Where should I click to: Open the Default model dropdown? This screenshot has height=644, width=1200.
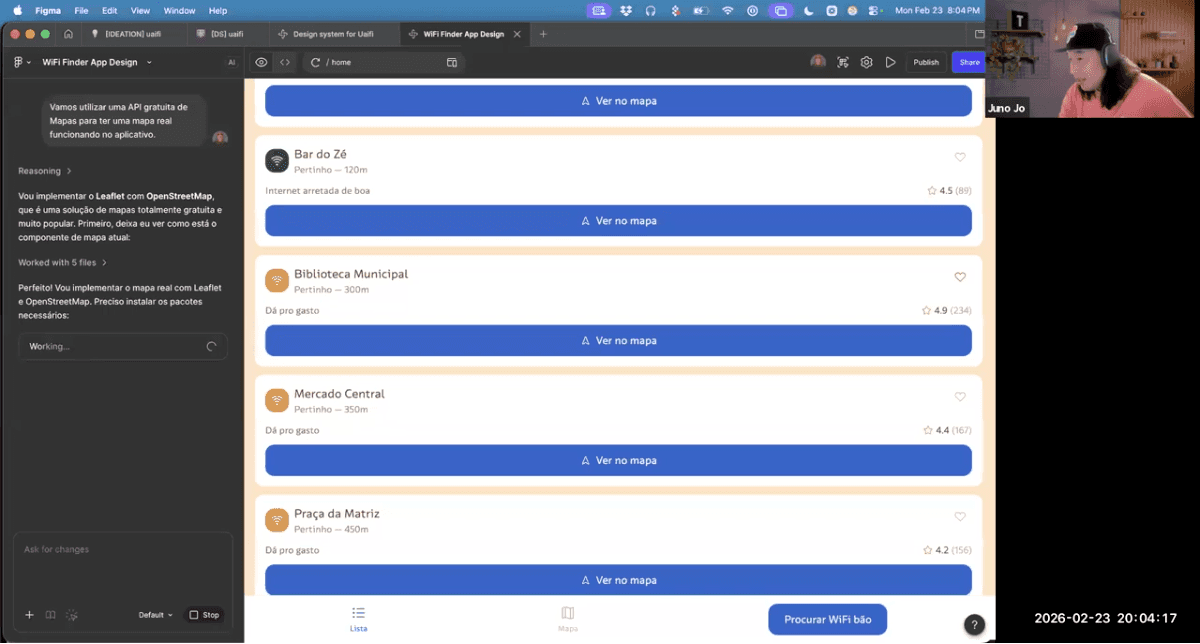point(155,615)
